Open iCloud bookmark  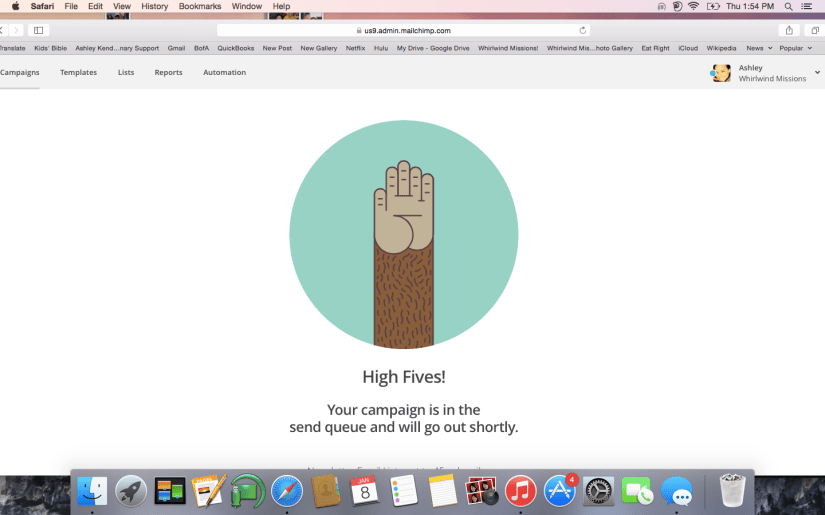688,48
